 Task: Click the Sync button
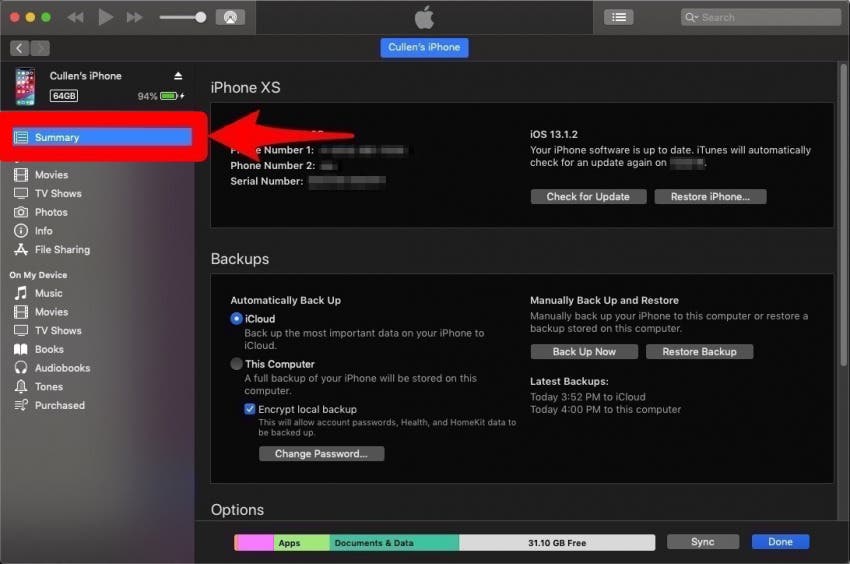pos(703,542)
